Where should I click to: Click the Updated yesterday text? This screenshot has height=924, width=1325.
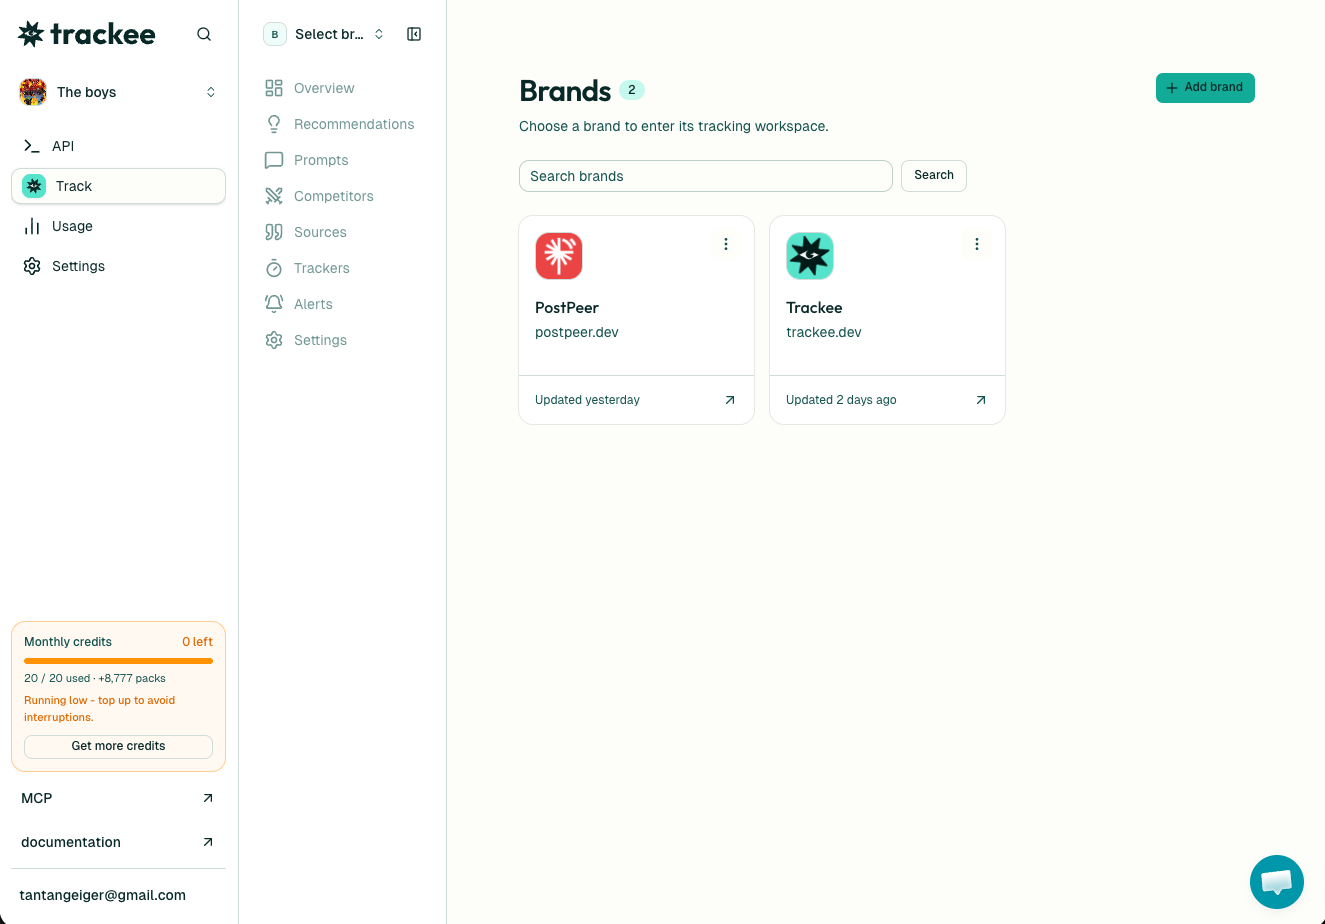[587, 400]
